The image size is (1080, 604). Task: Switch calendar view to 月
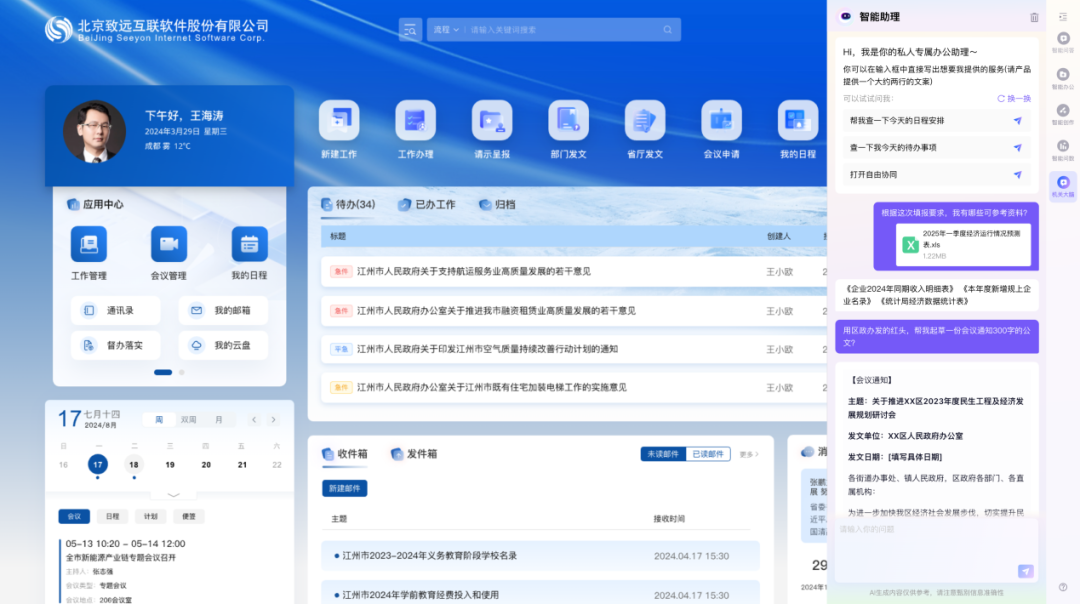tap(219, 419)
